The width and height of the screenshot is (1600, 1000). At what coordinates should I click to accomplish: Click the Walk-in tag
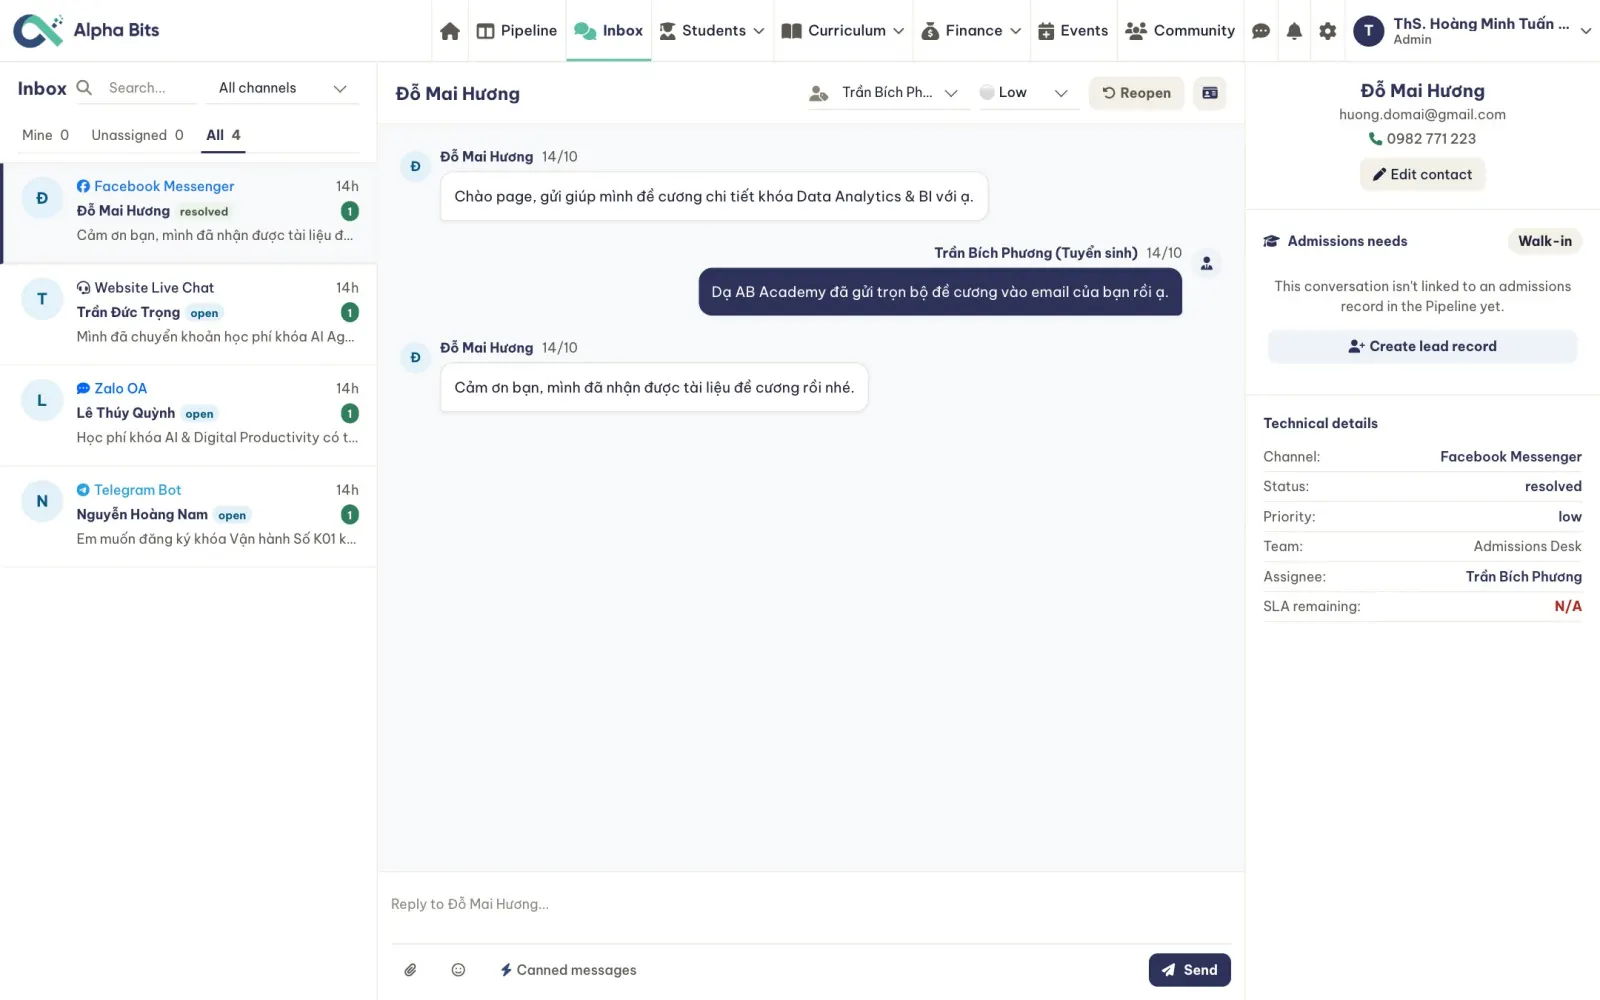[1544, 241]
